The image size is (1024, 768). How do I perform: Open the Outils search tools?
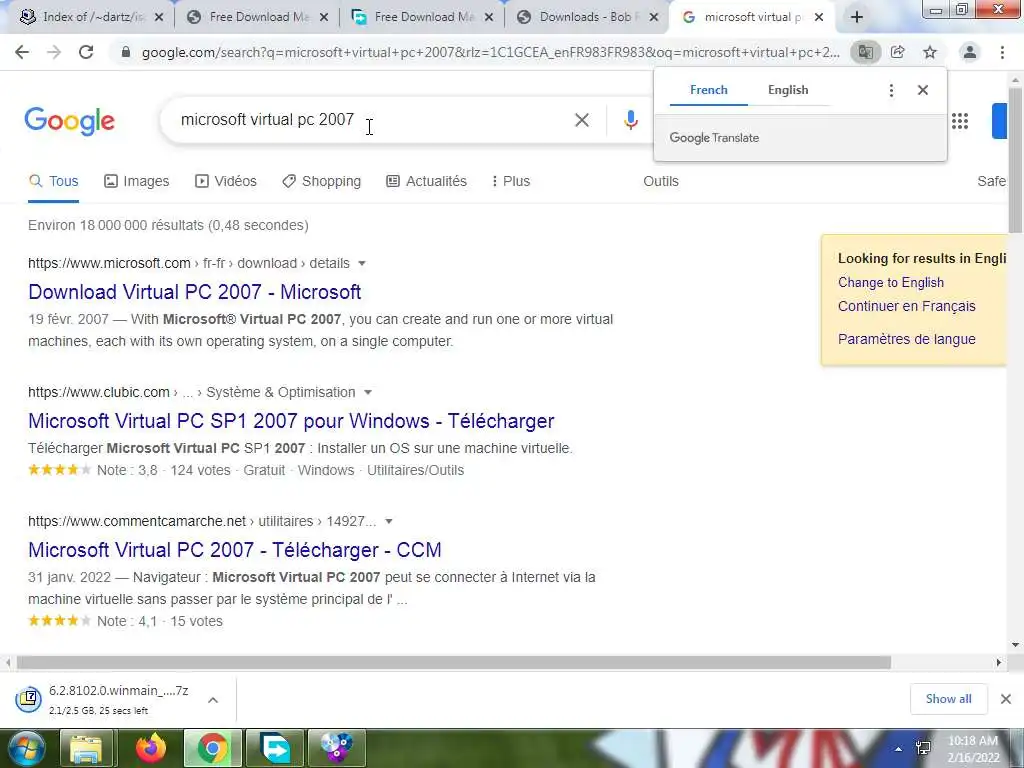pos(661,181)
